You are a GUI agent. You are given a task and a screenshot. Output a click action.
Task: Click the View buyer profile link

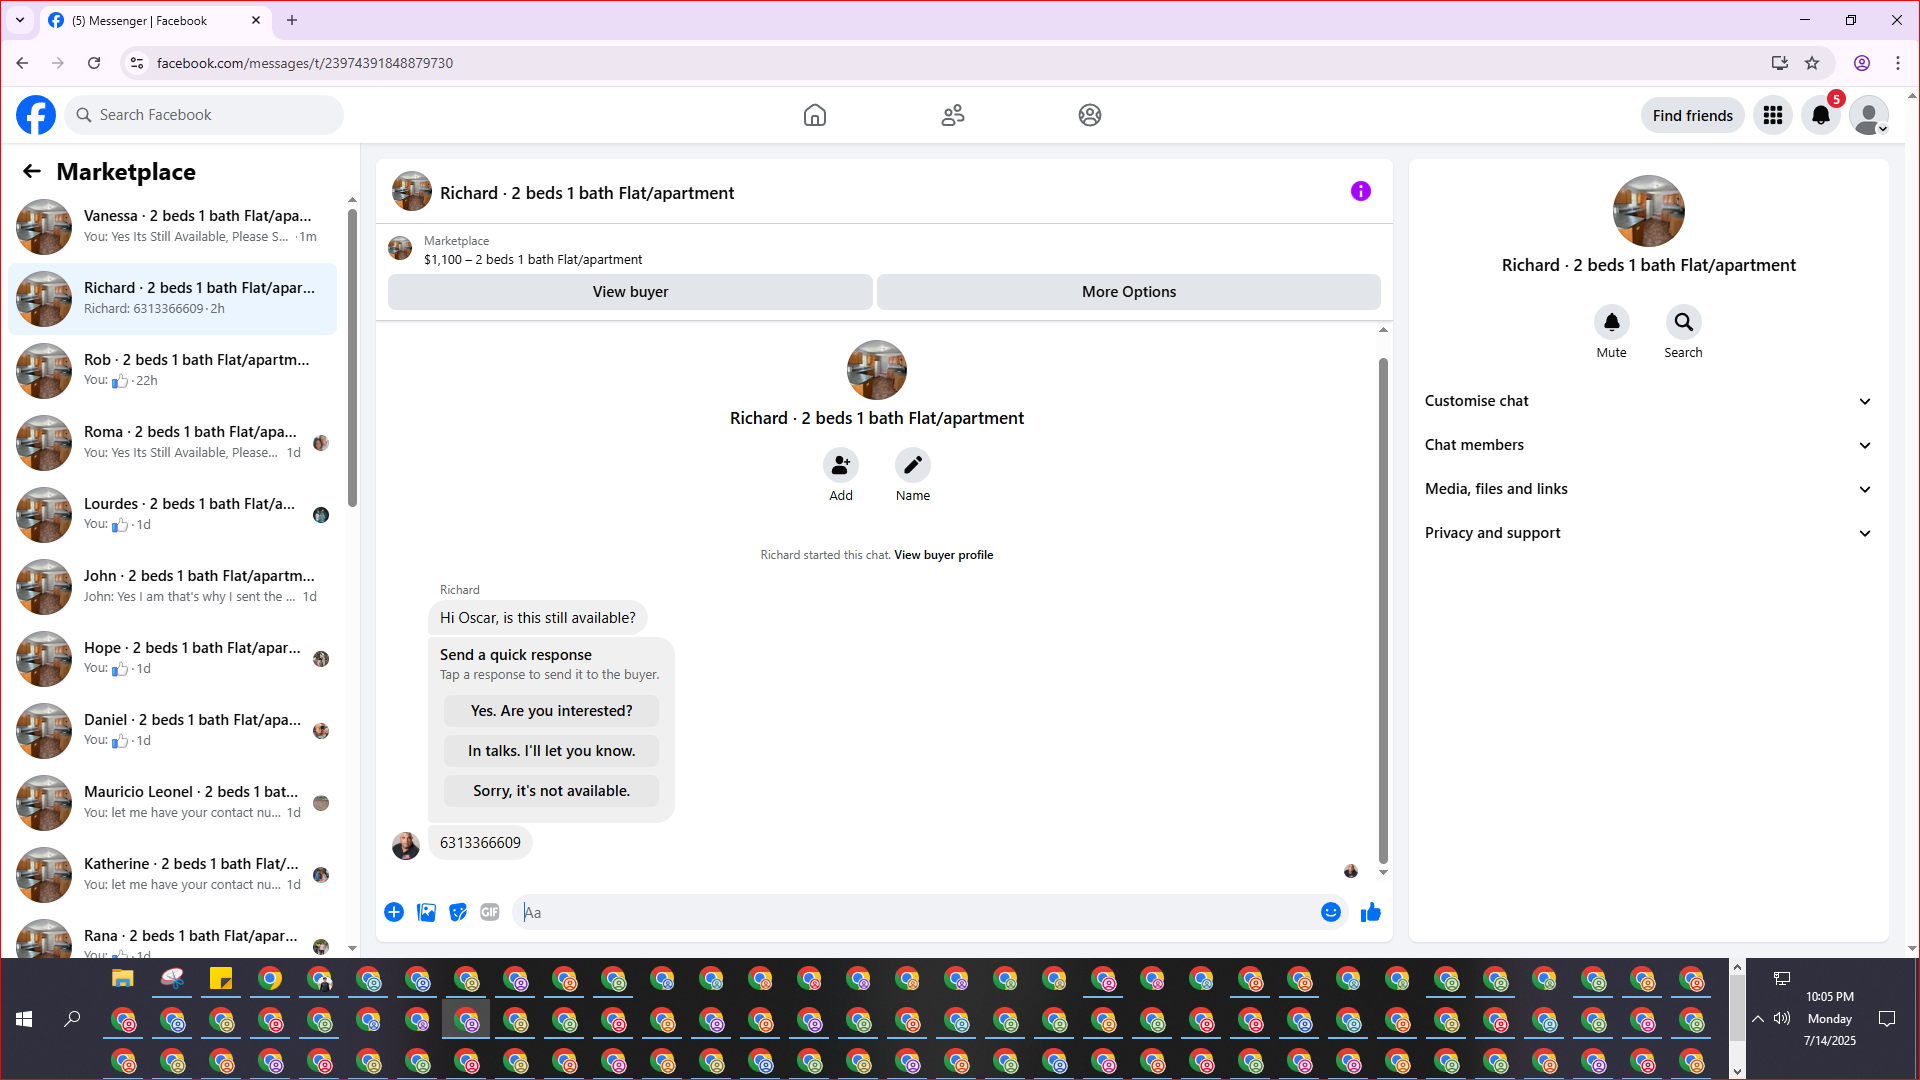tap(943, 555)
